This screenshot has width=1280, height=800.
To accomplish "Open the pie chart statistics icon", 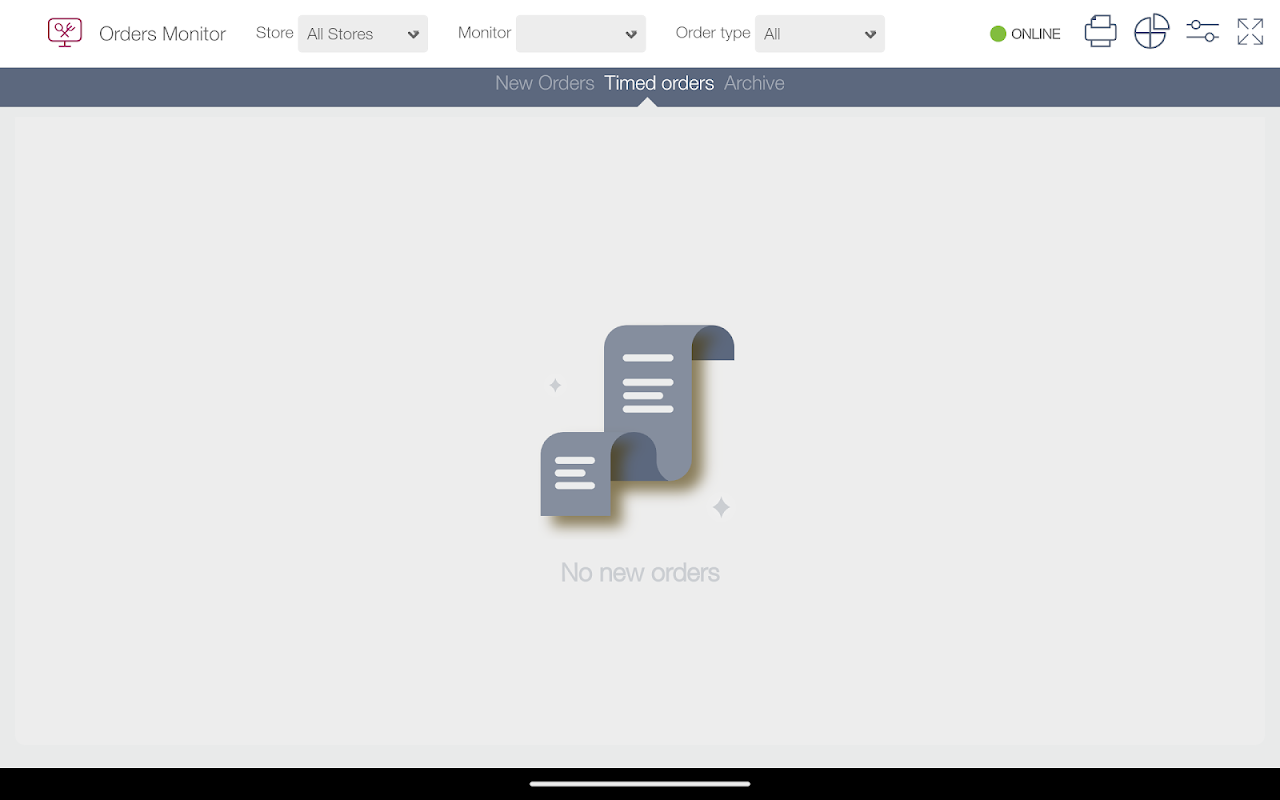I will point(1151,32).
